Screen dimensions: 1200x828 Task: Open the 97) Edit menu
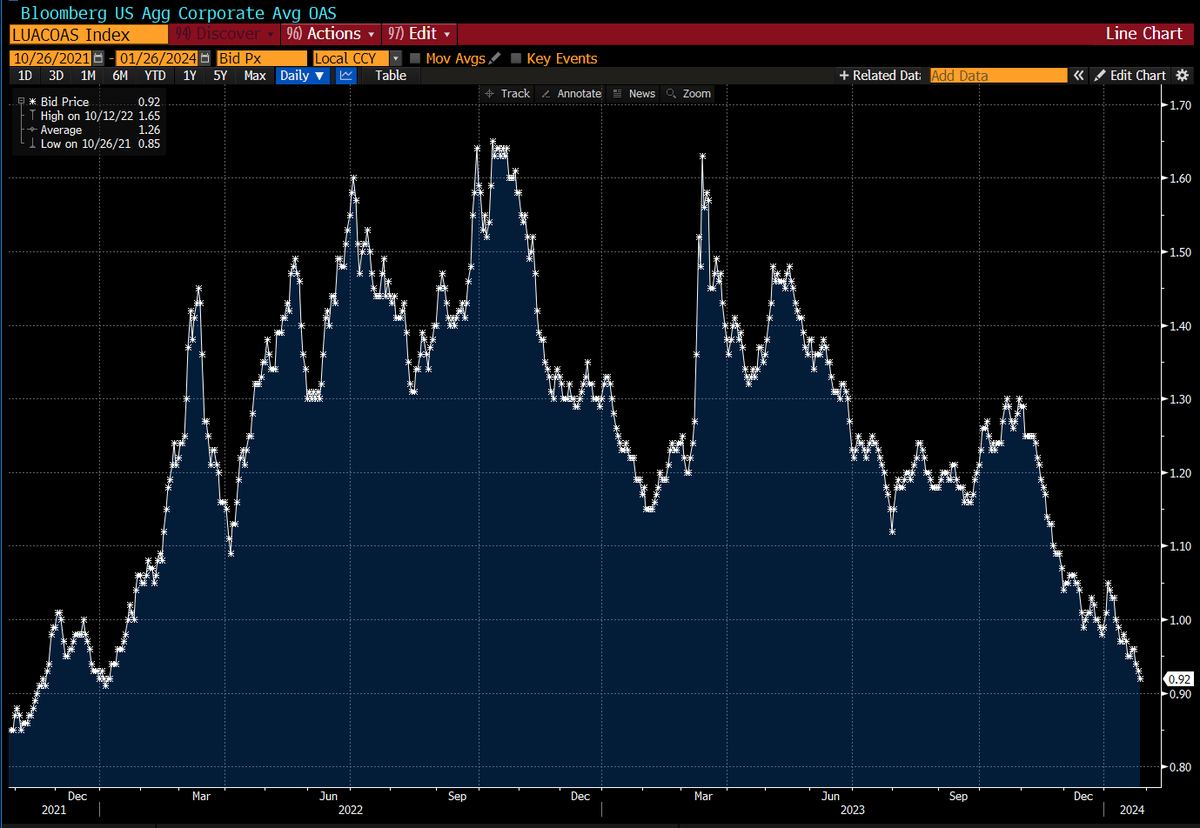point(419,33)
